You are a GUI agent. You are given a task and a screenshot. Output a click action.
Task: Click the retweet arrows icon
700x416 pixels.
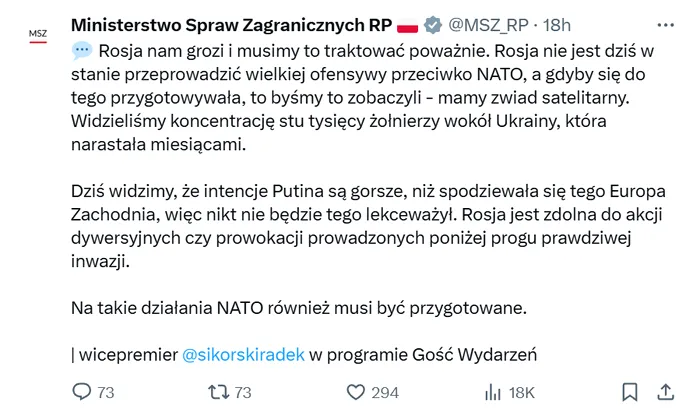point(218,392)
